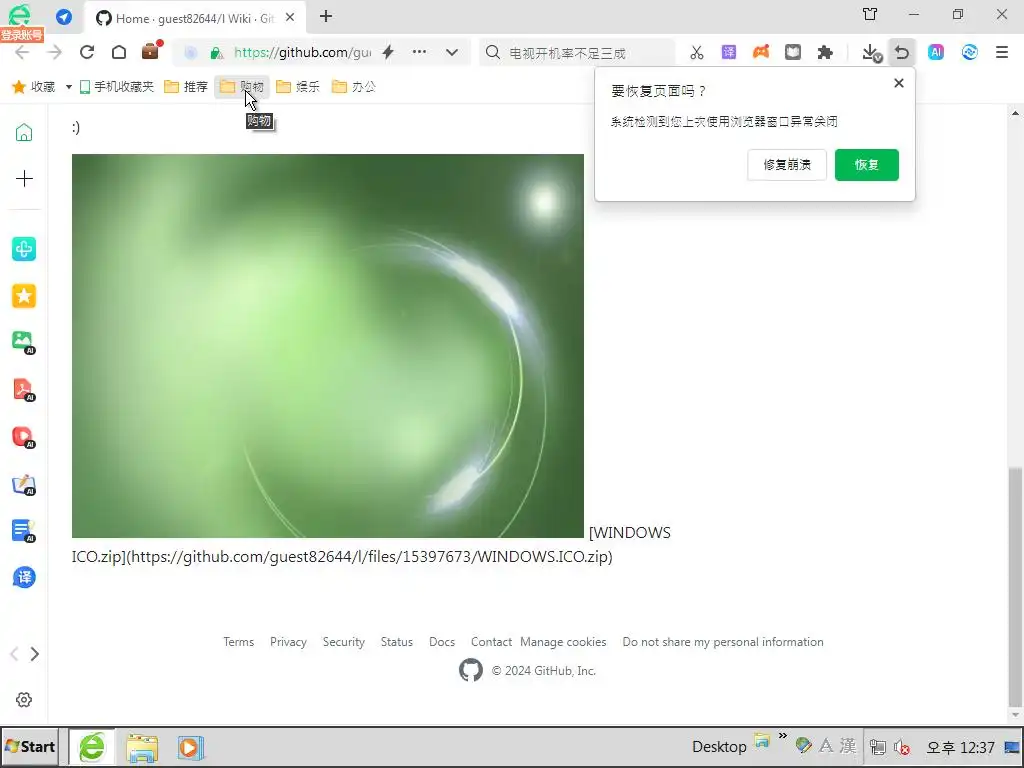
Task: Select the Home guest82644 Wiki tab
Action: click(x=194, y=18)
